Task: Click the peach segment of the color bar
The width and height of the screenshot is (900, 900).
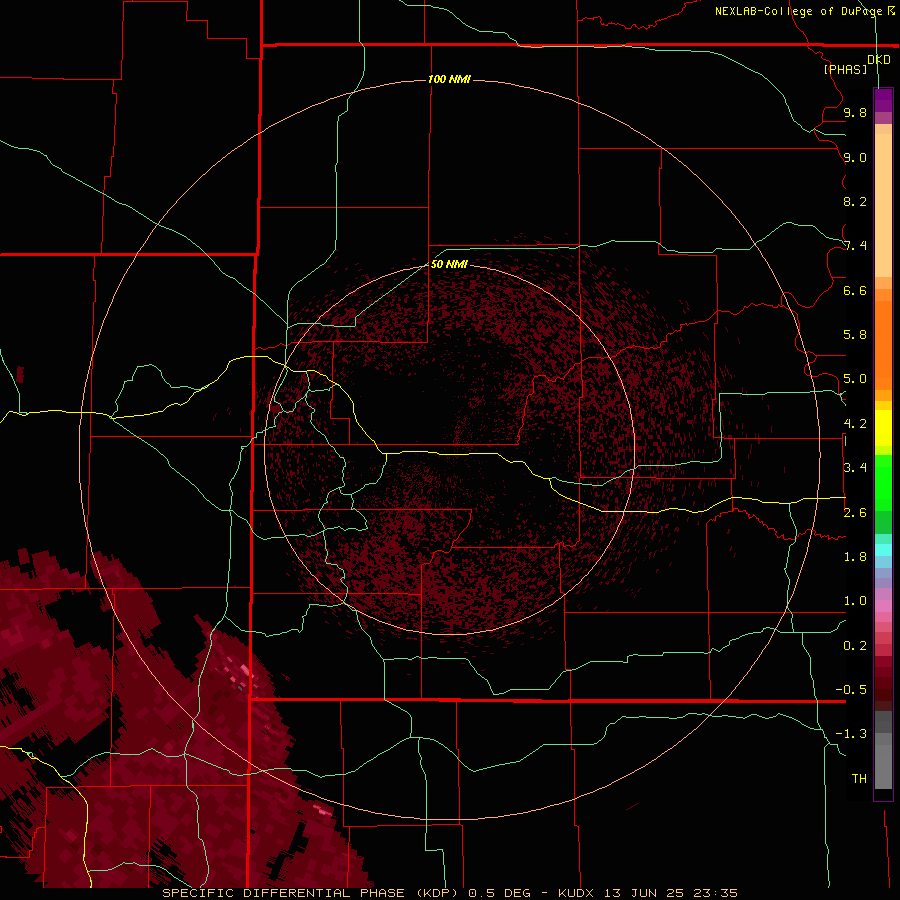Action: click(x=883, y=205)
